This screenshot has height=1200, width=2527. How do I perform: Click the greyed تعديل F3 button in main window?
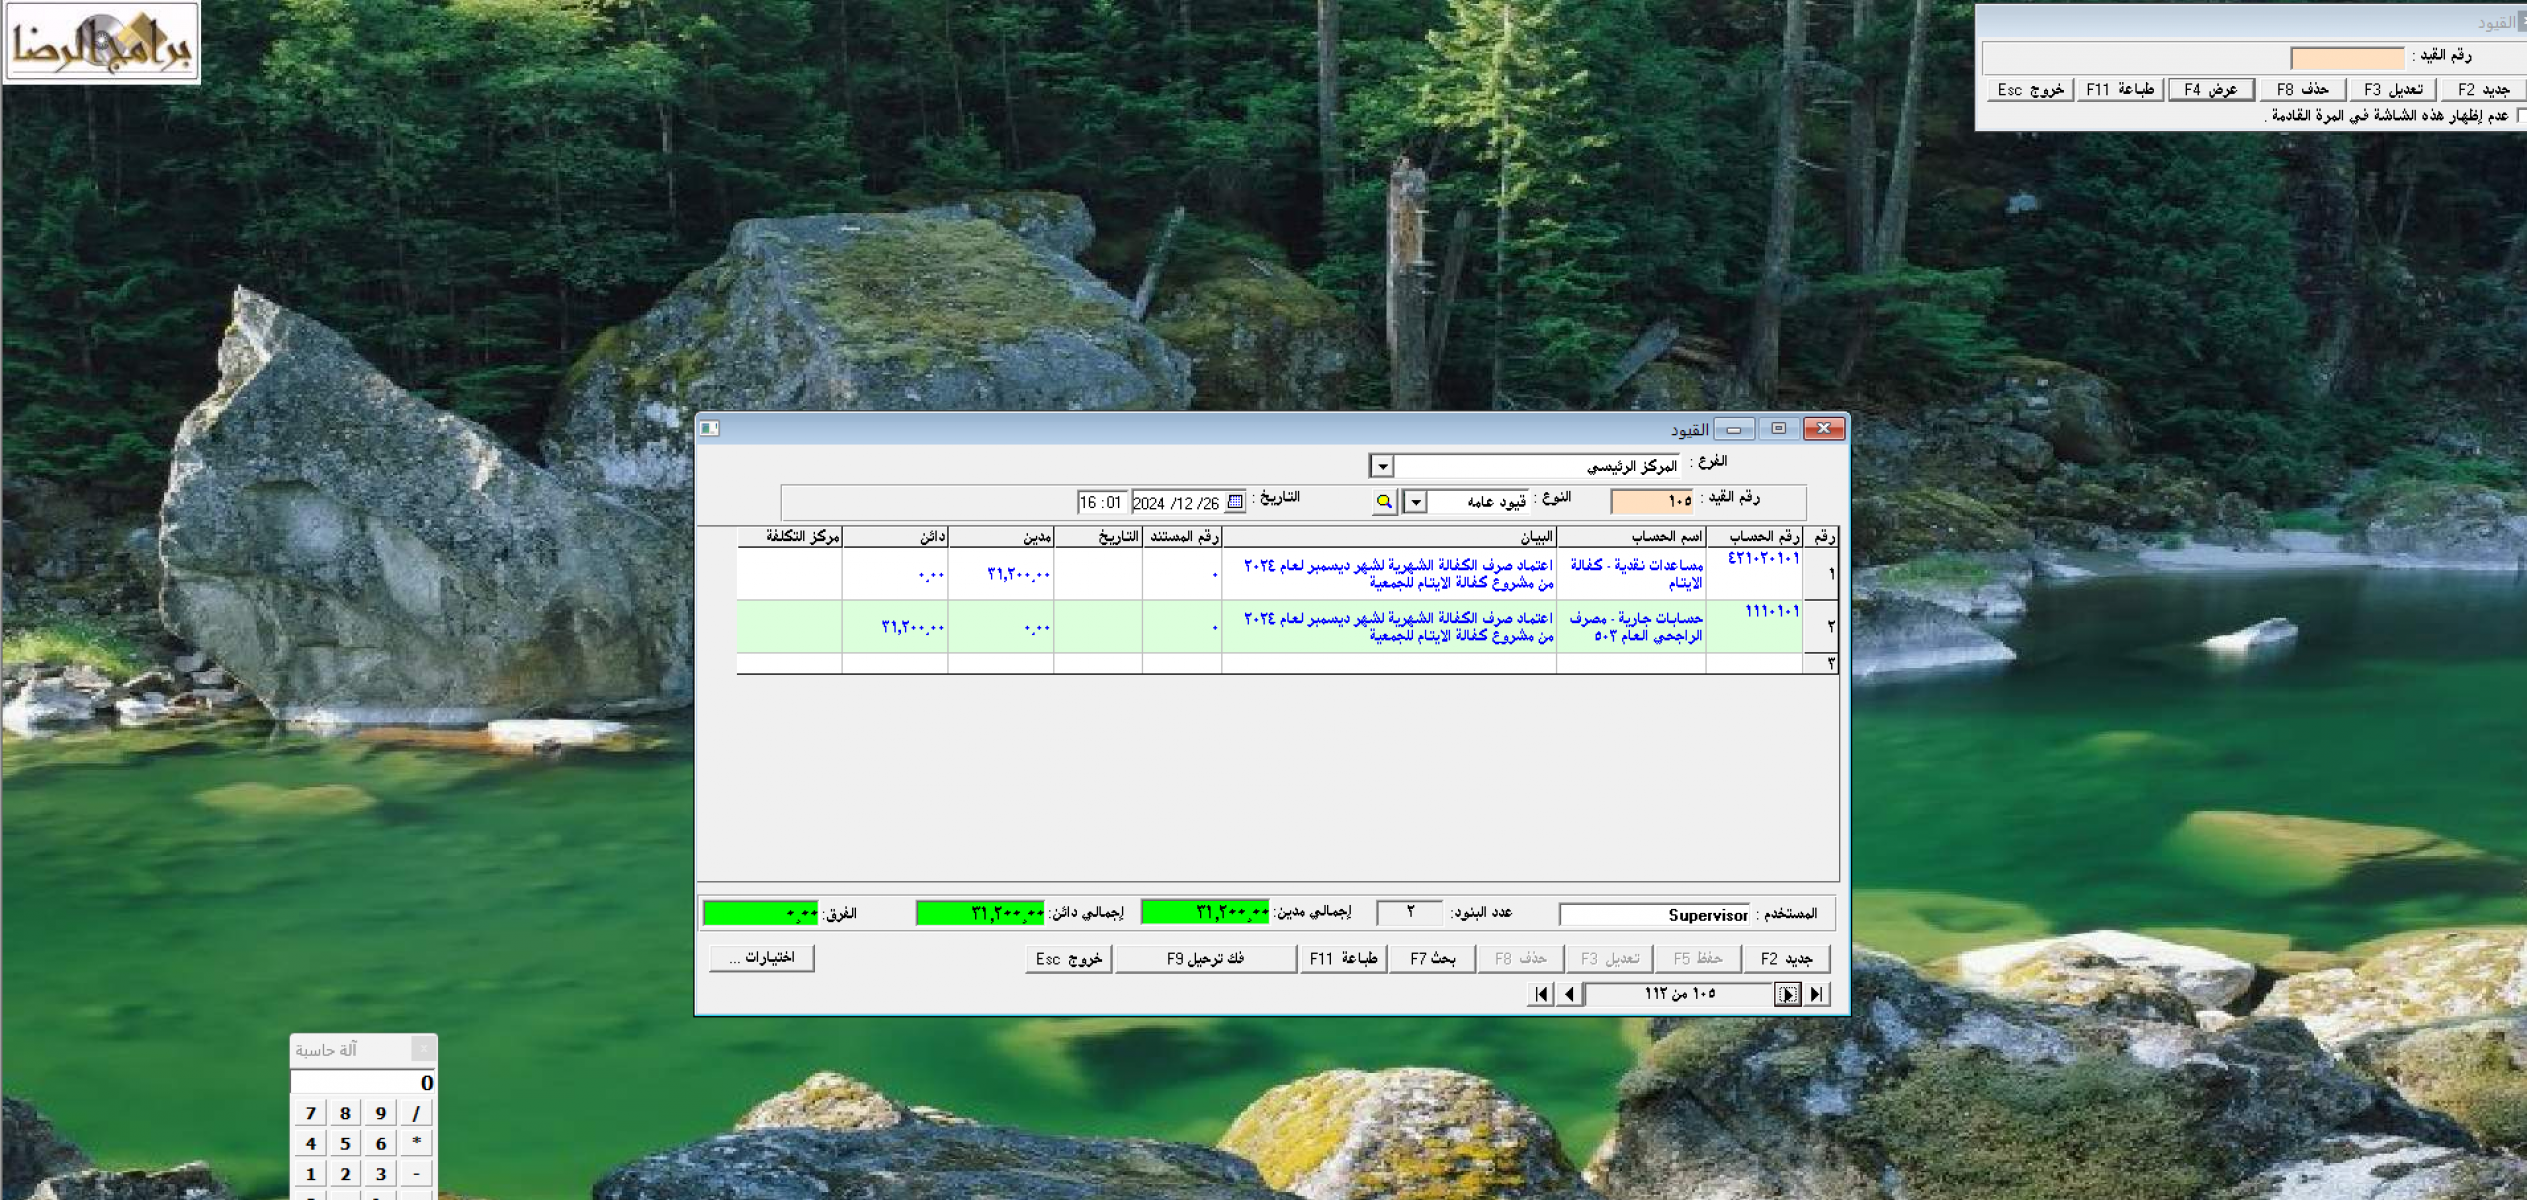(1610, 958)
